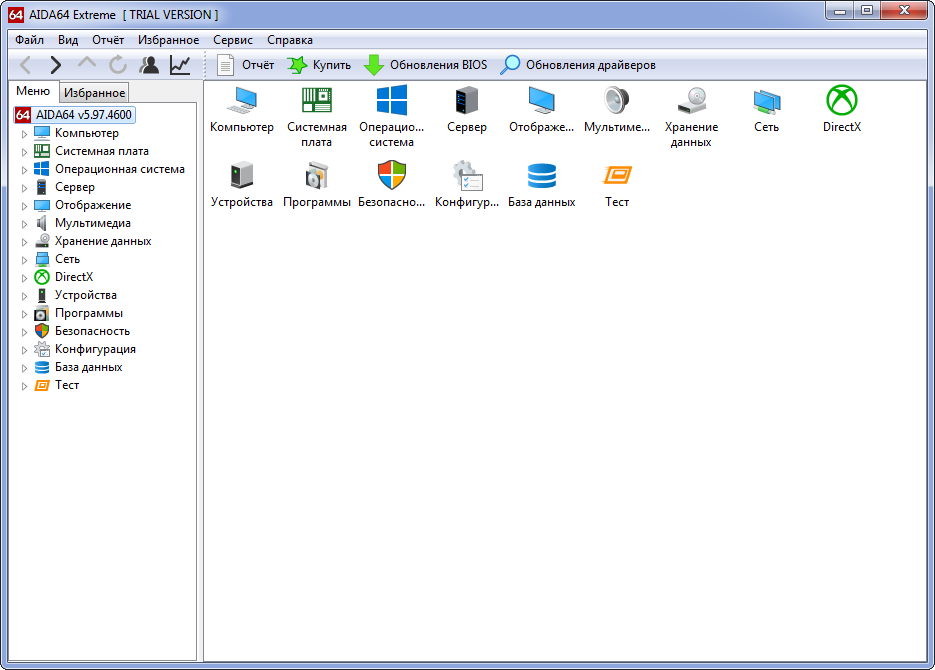Select Операционная система in the tree
The image size is (935, 670).
[x=119, y=169]
